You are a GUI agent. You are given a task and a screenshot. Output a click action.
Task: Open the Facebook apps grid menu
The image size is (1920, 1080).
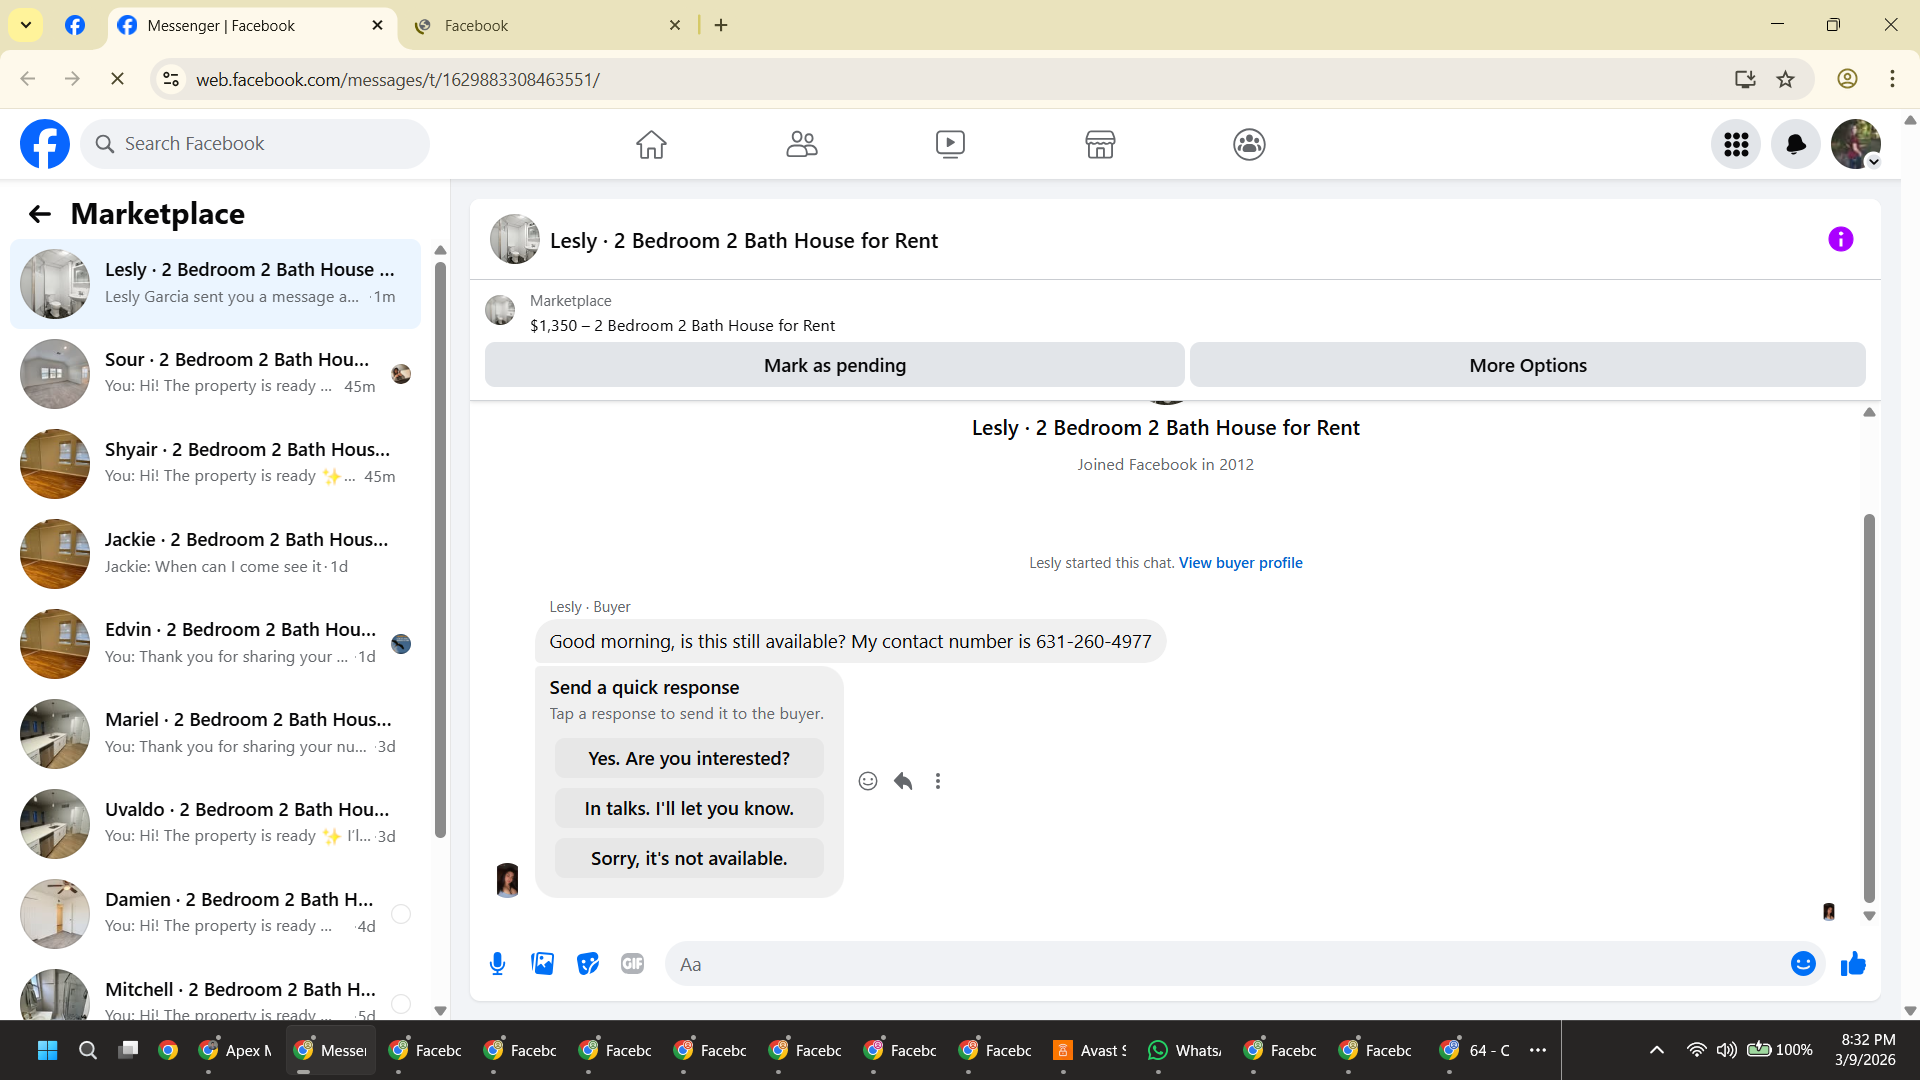point(1736,145)
